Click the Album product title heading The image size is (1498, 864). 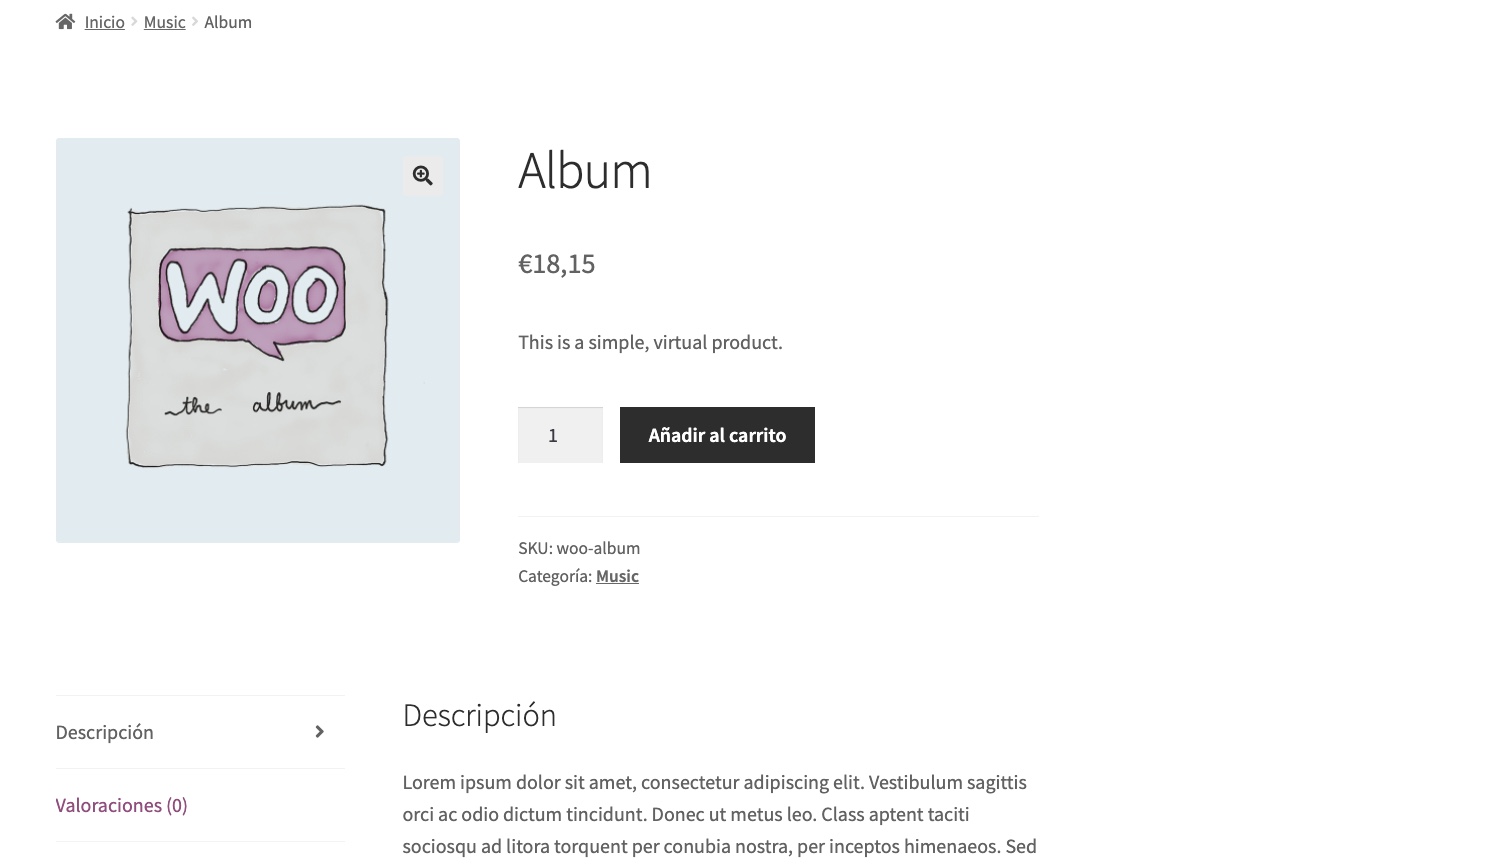(584, 171)
